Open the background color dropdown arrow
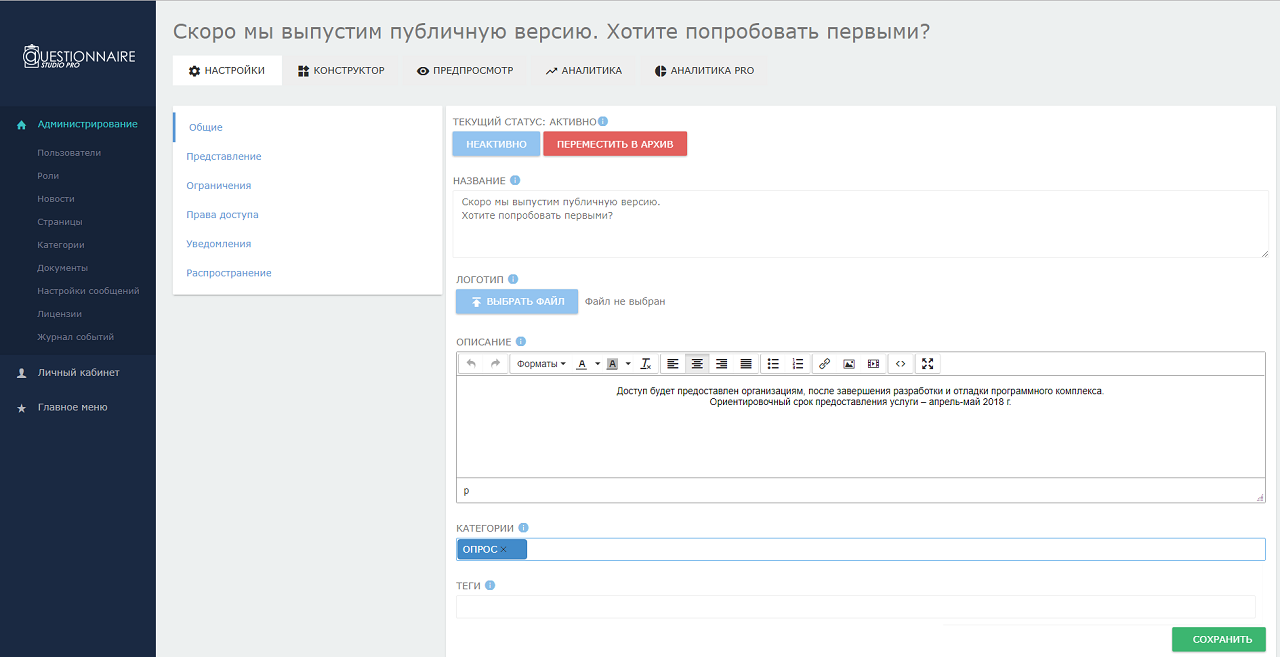This screenshot has height=657, width=1280. tap(629, 363)
